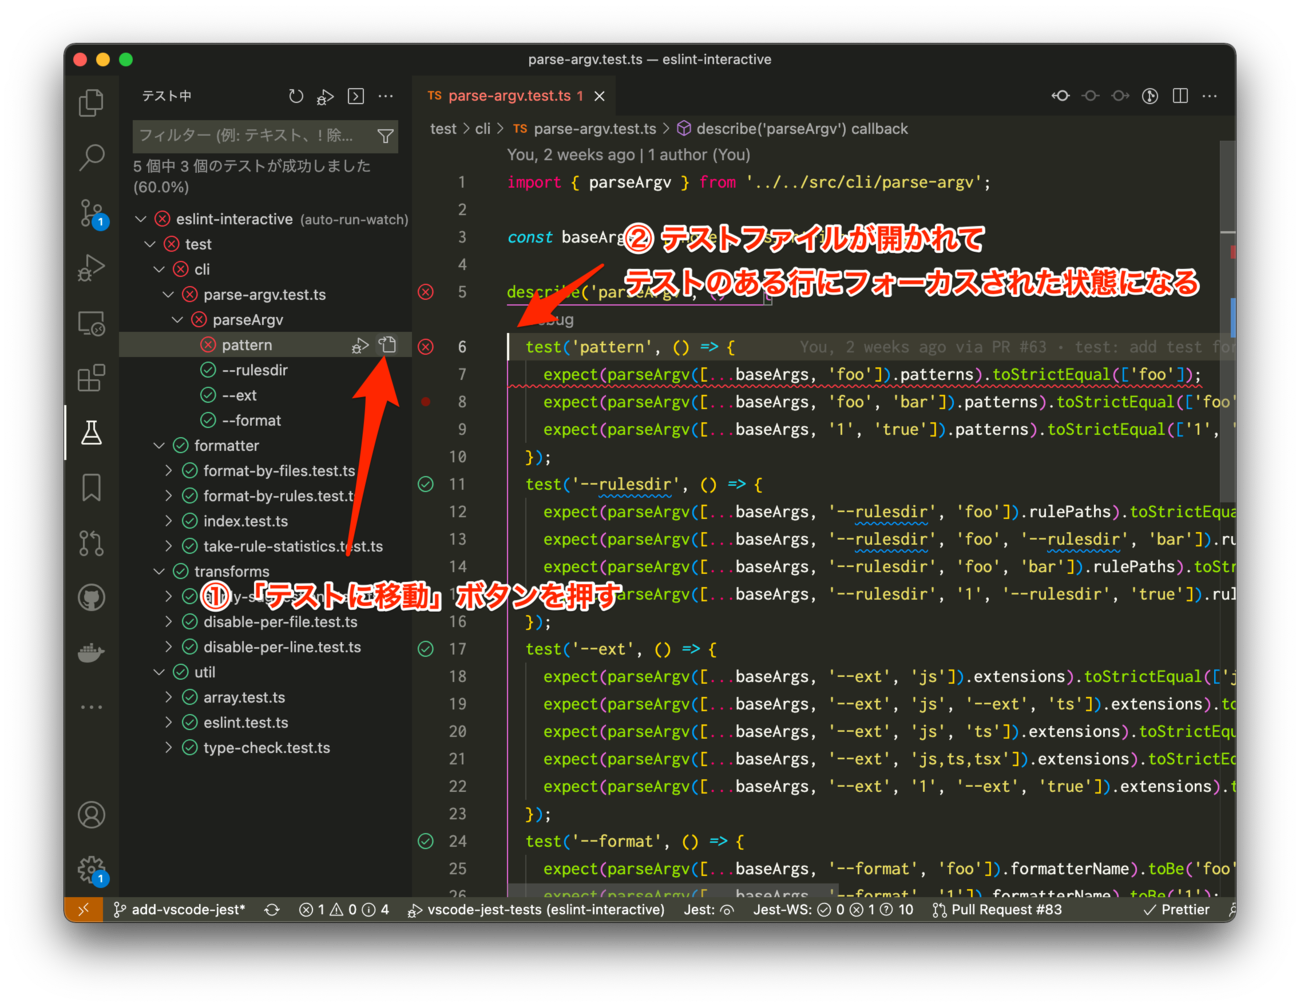1300x1007 pixels.
Task: Debug the pattern test from tree row
Action: click(x=360, y=345)
